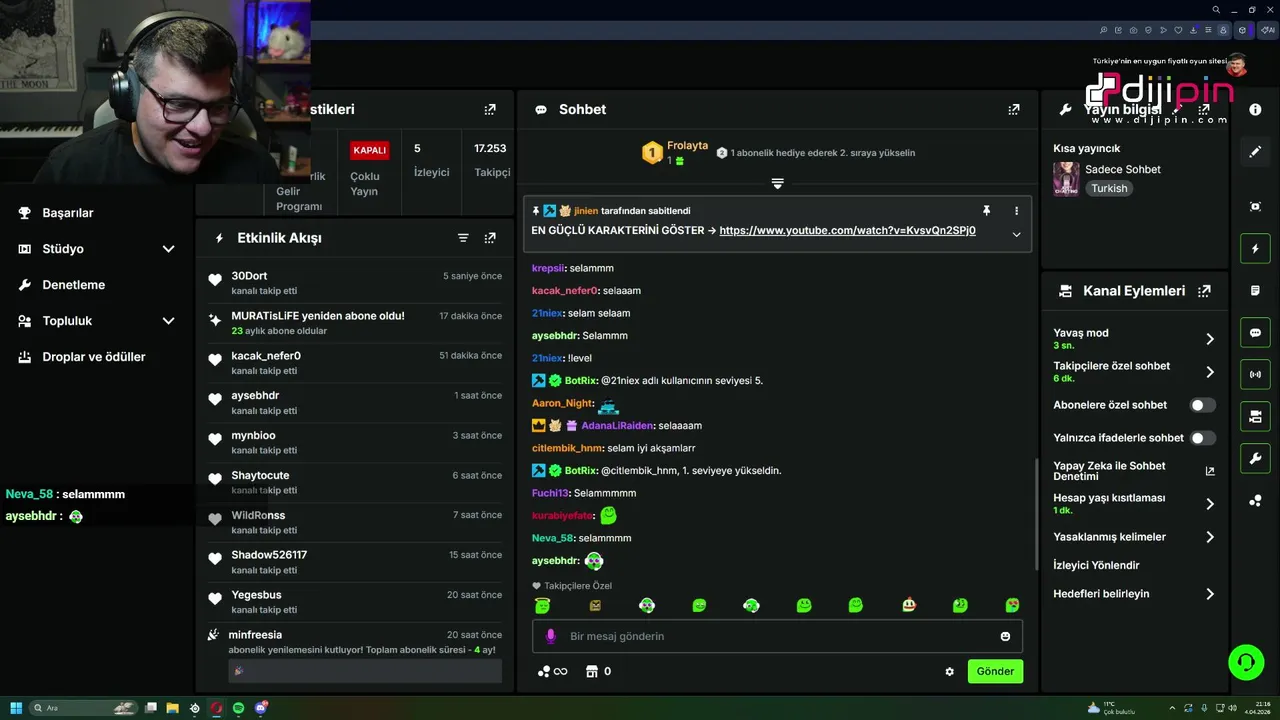Toggle Yalnızca ifadelerle sohbet switch

[x=1203, y=438]
